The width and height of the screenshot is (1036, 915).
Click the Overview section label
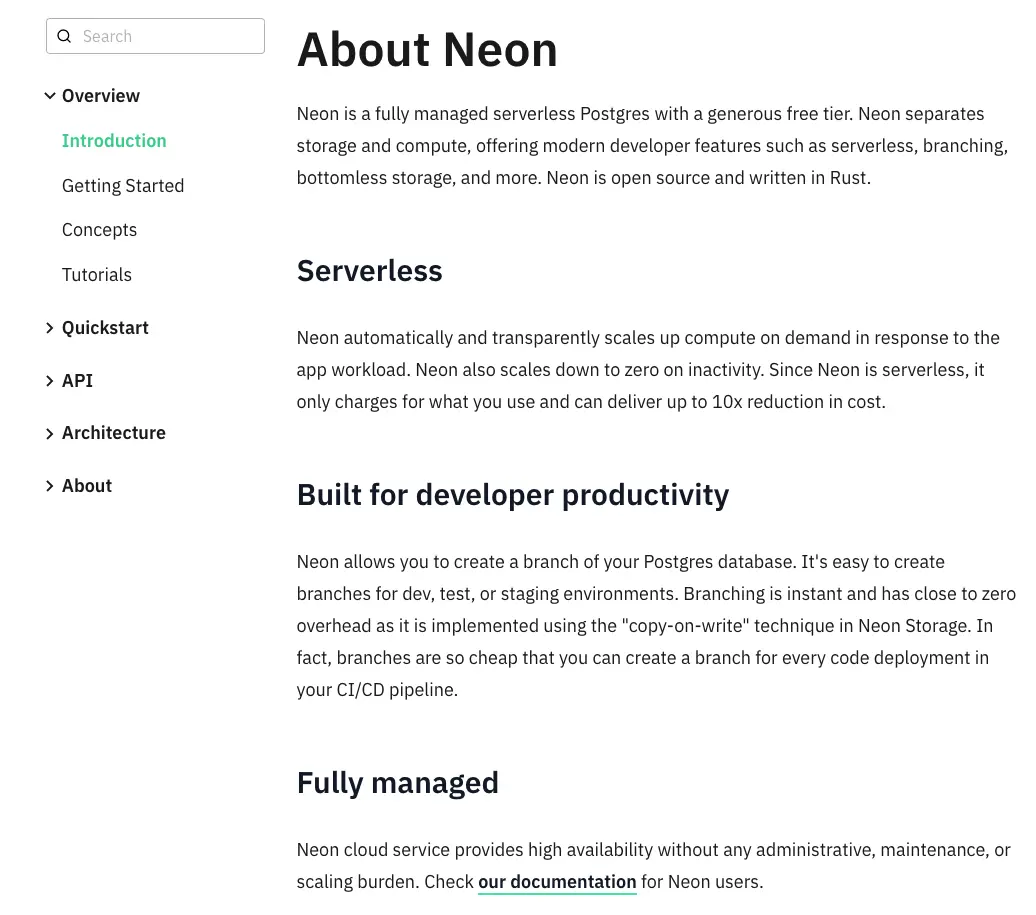pyautogui.click(x=101, y=96)
